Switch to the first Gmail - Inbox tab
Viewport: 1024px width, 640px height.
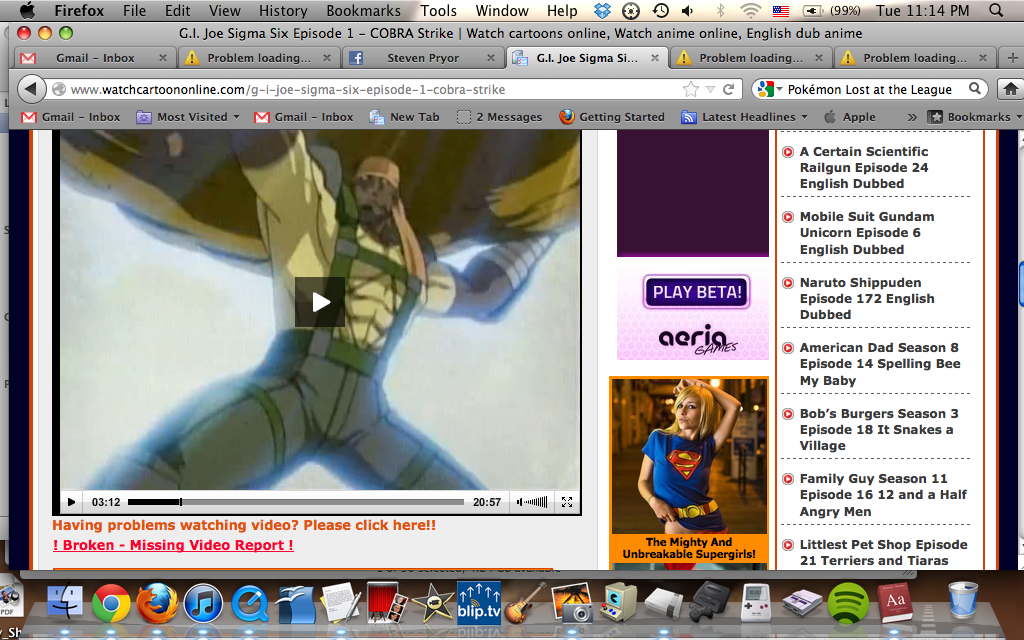(x=94, y=57)
